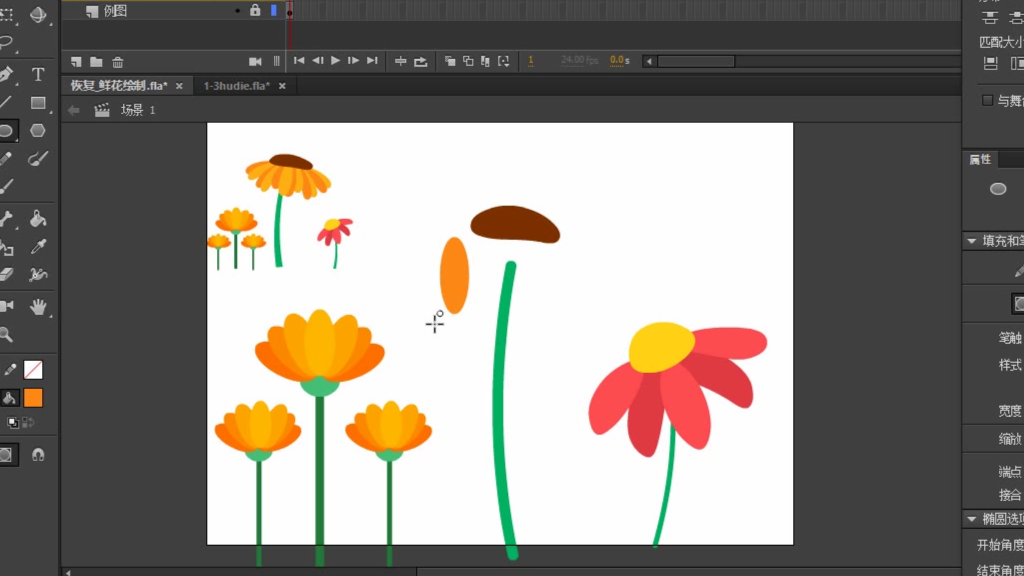The height and width of the screenshot is (576, 1024).
Task: Switch to the 1-3hudie.fla document tab
Action: coord(236,86)
